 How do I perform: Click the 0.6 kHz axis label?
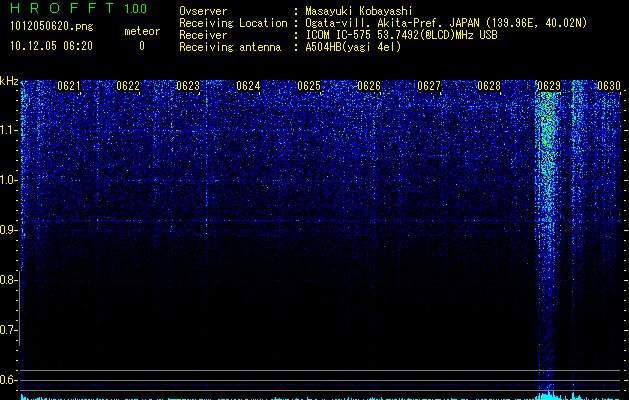(x=8, y=380)
